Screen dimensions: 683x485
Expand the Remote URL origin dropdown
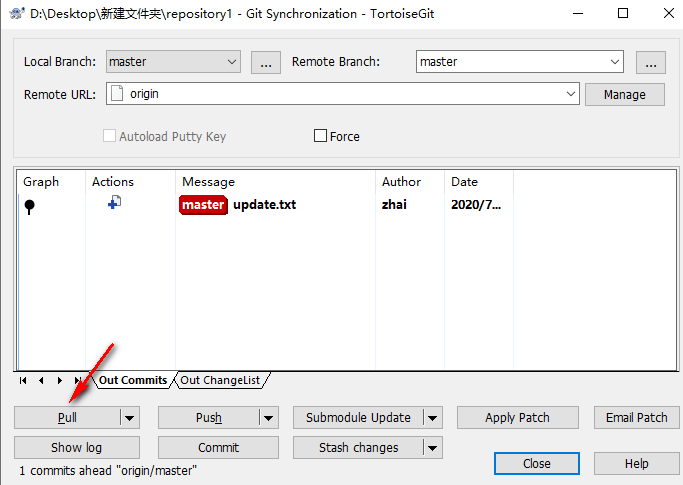click(571, 94)
